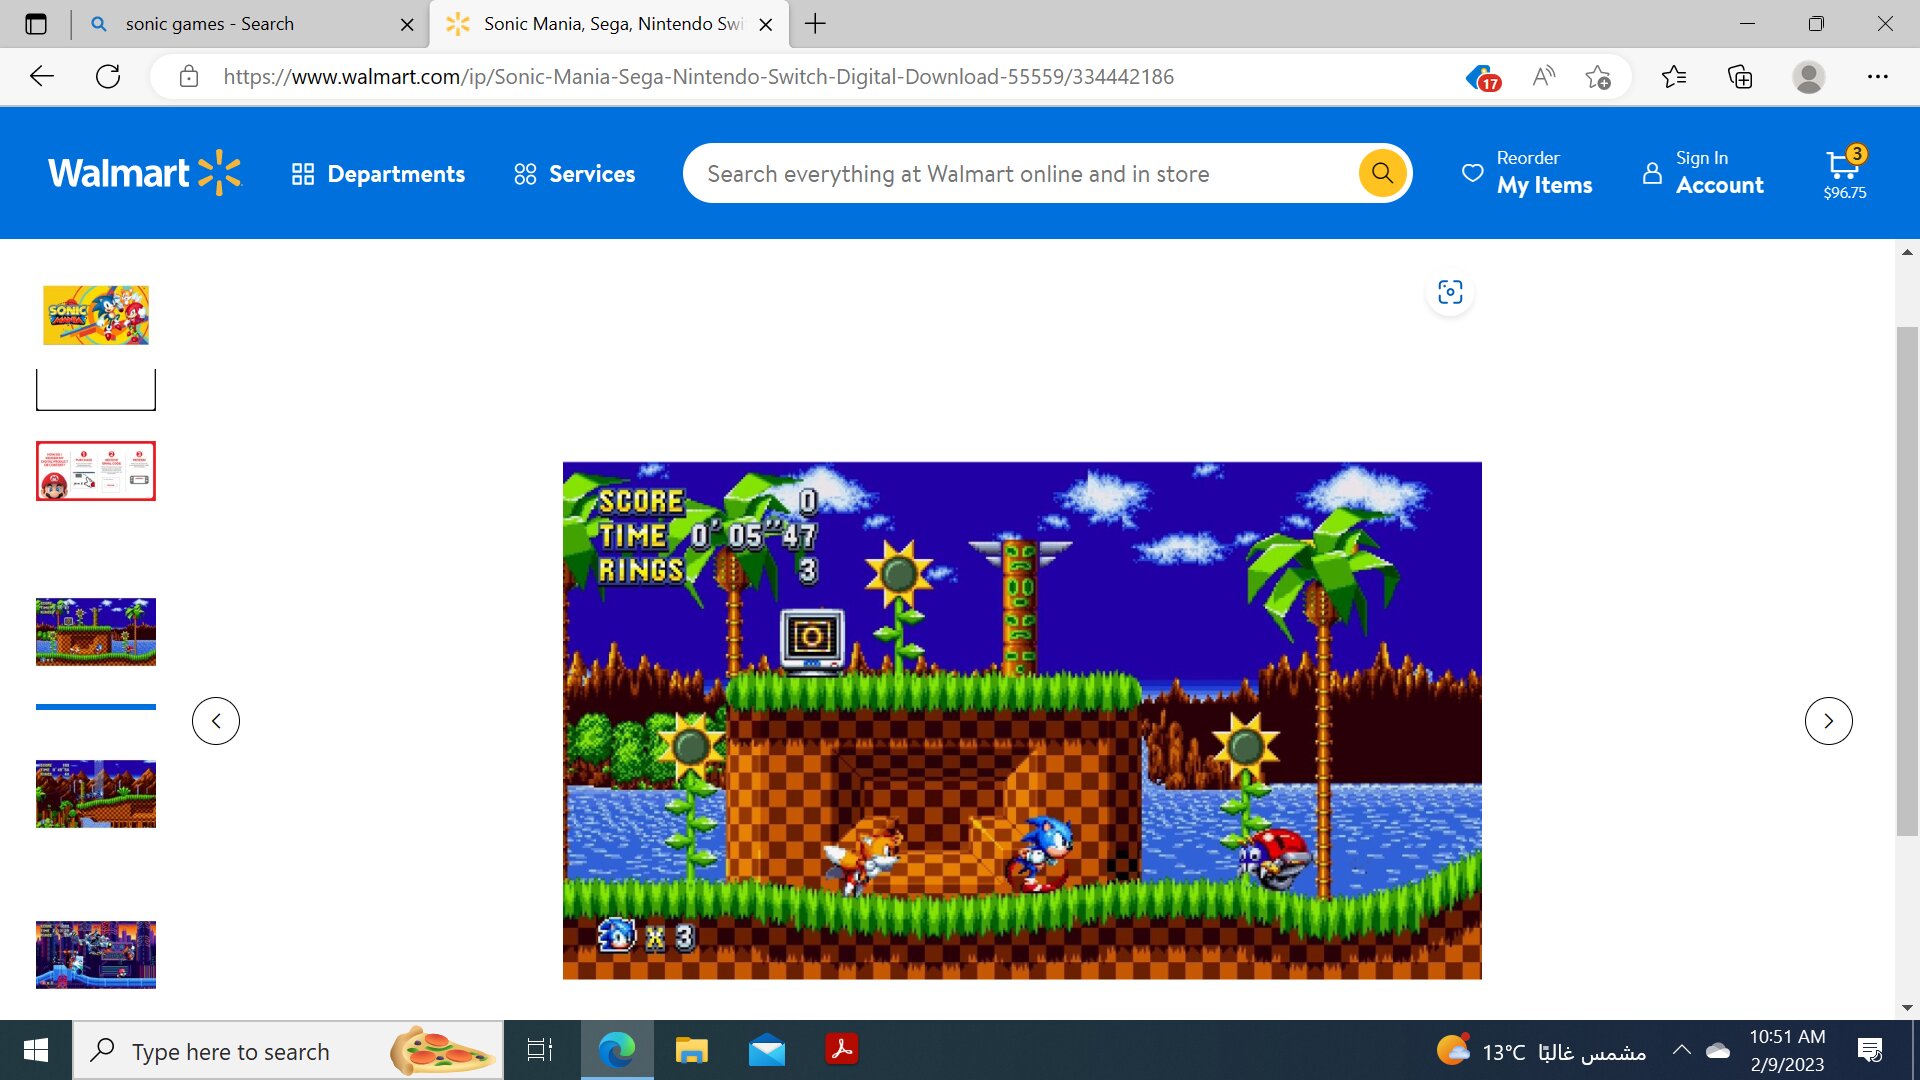Viewport: 1920px width, 1080px height.
Task: Select the red Nintendo instructions thumbnail
Action: point(96,471)
